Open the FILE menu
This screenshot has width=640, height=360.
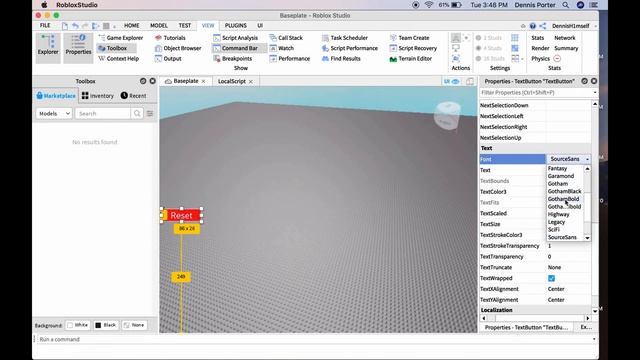[x=45, y=25]
